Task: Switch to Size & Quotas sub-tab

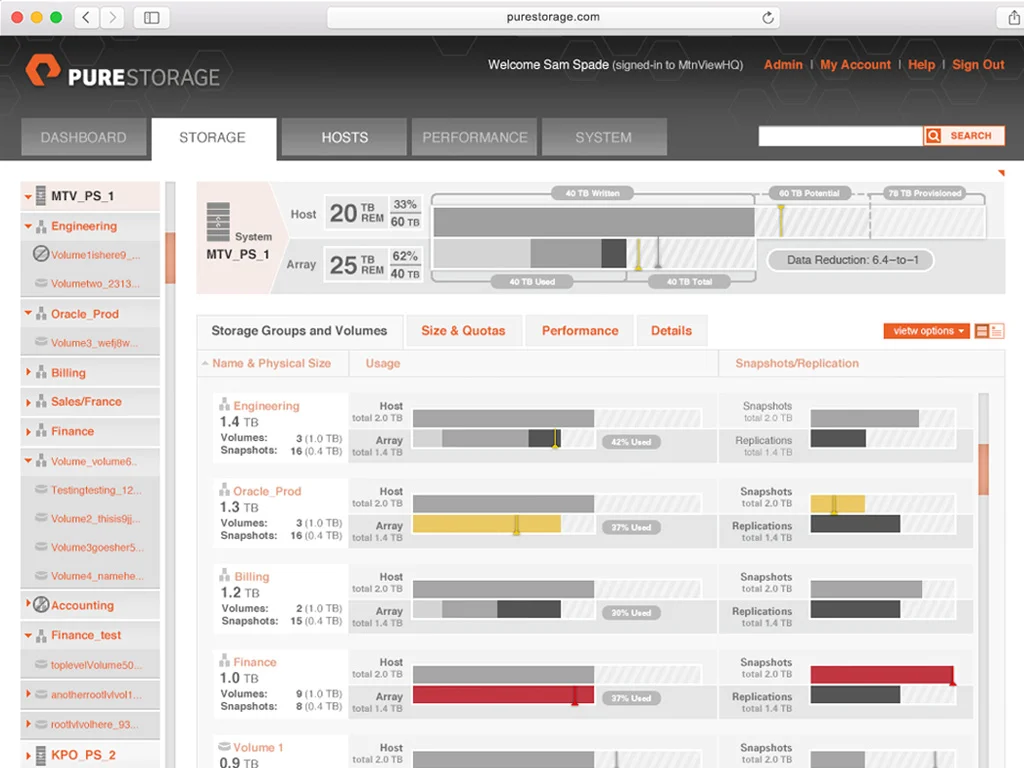Action: click(463, 330)
